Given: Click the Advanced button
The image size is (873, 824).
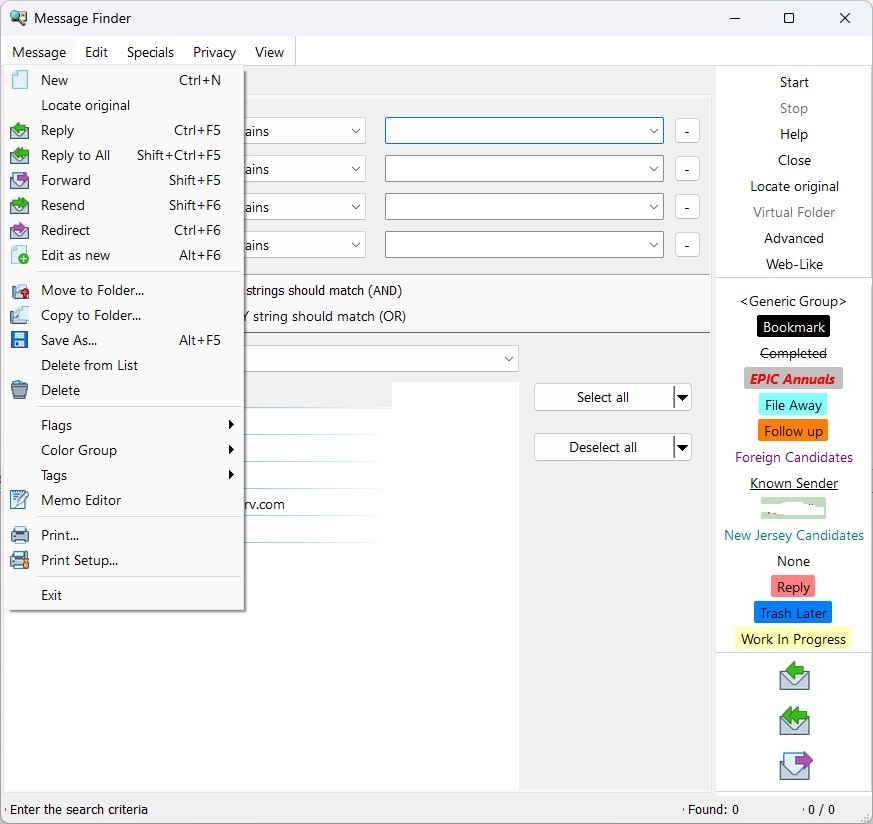Looking at the screenshot, I should click(x=794, y=238).
